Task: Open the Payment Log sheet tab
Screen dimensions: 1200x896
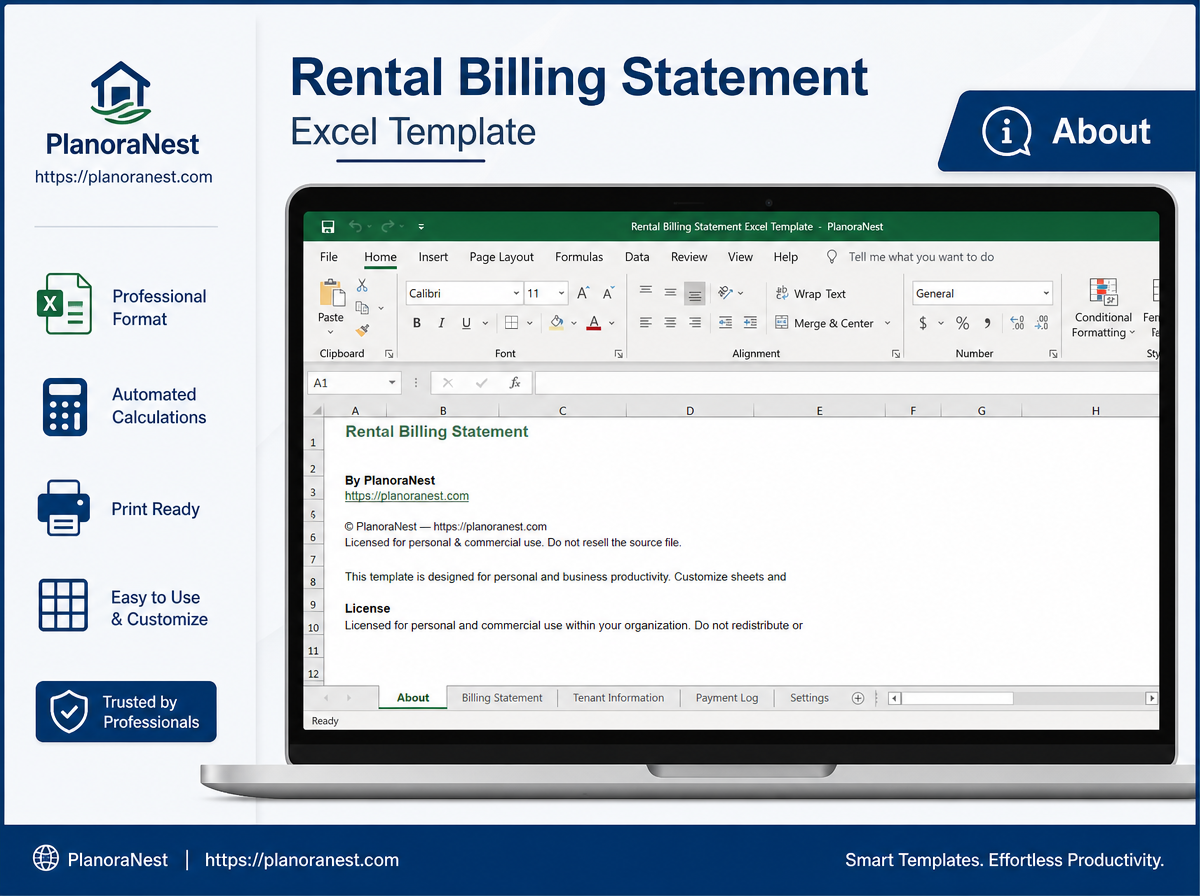Action: click(727, 698)
